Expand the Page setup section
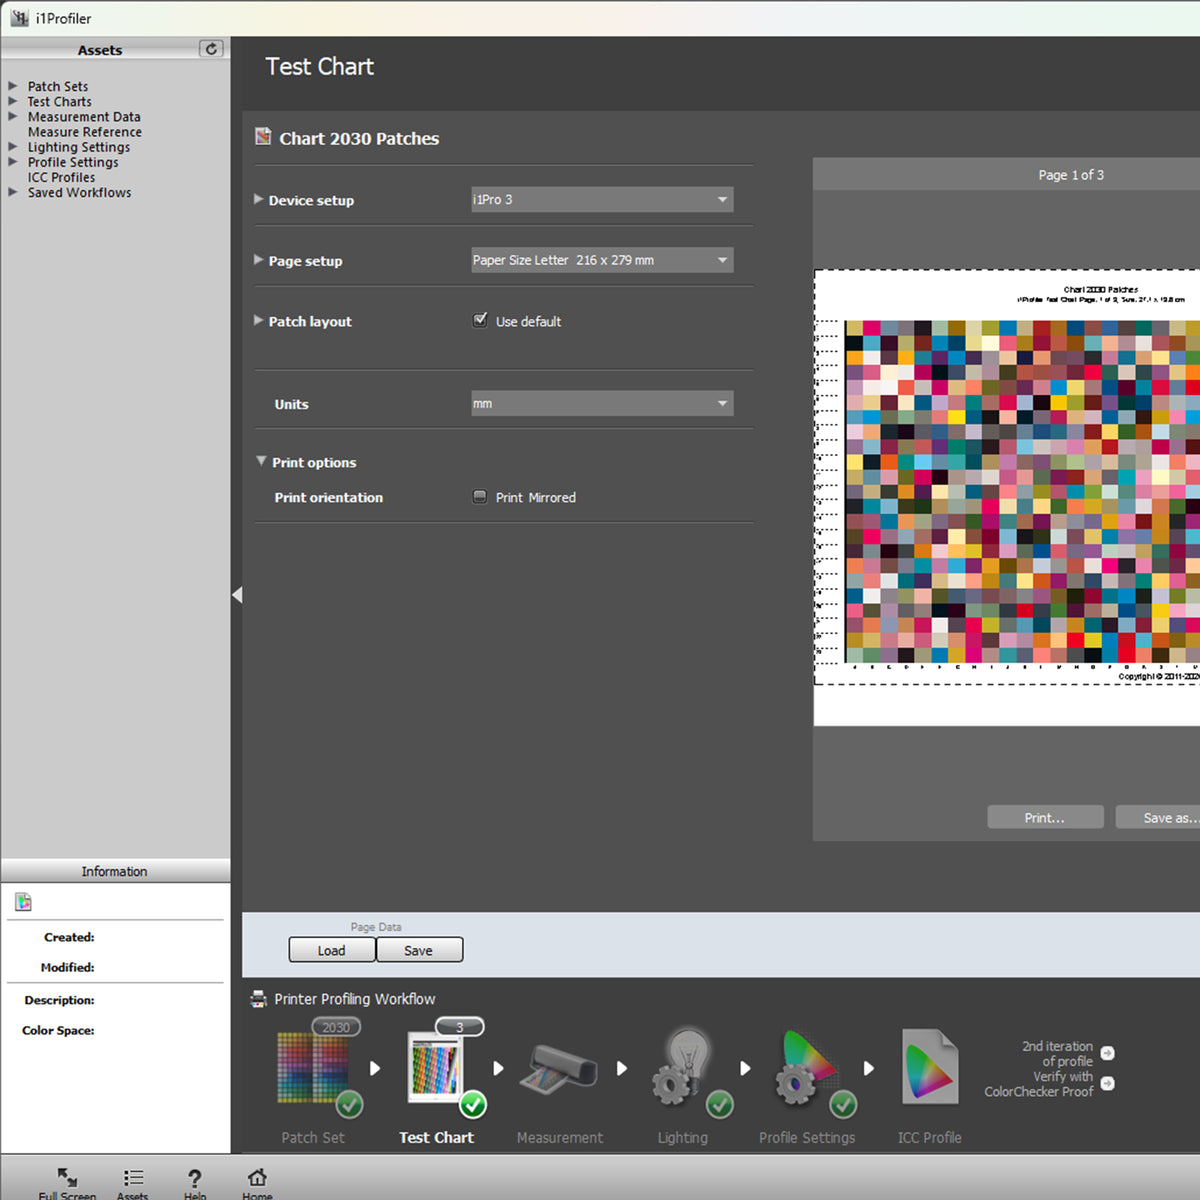Screen dimensions: 1200x1200 pyautogui.click(x=259, y=260)
